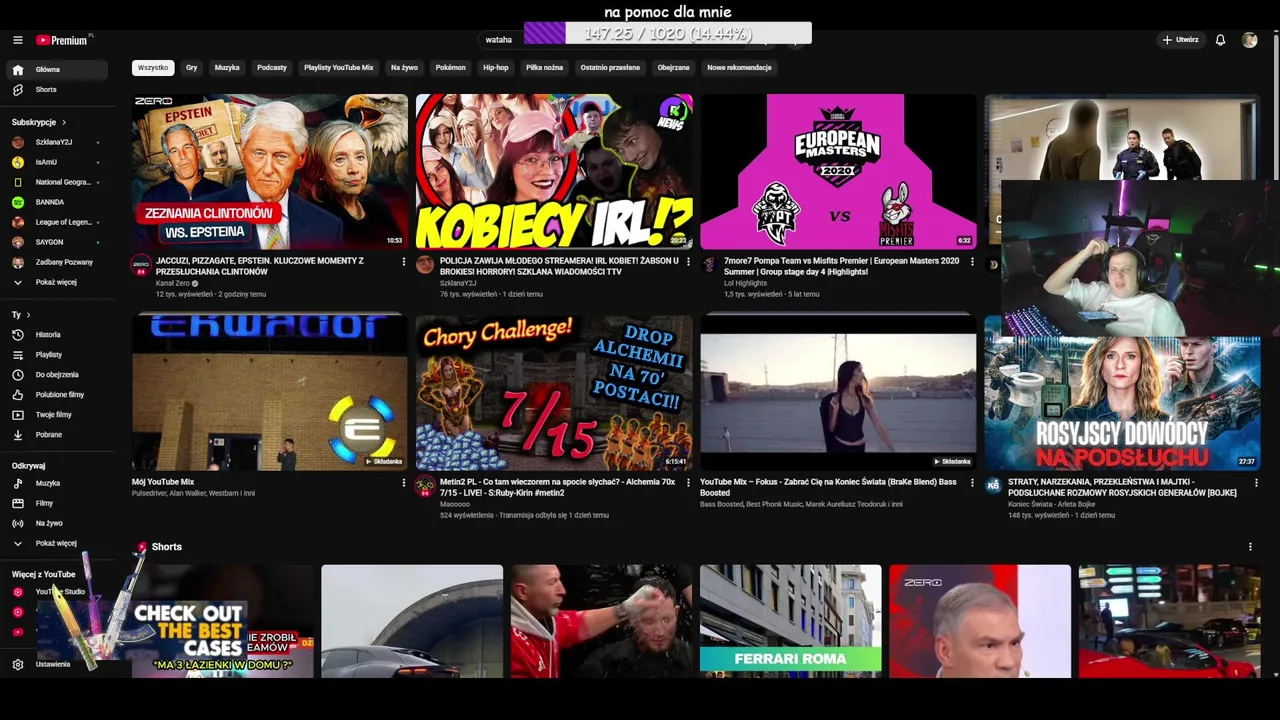The width and height of the screenshot is (1280, 720).
Task: Click the YouTube Premium logo
Action: [x=62, y=40]
